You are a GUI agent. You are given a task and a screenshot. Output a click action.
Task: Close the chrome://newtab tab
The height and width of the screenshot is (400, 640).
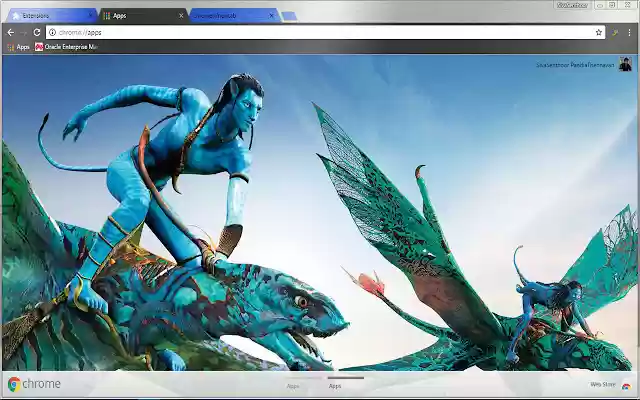(x=271, y=16)
